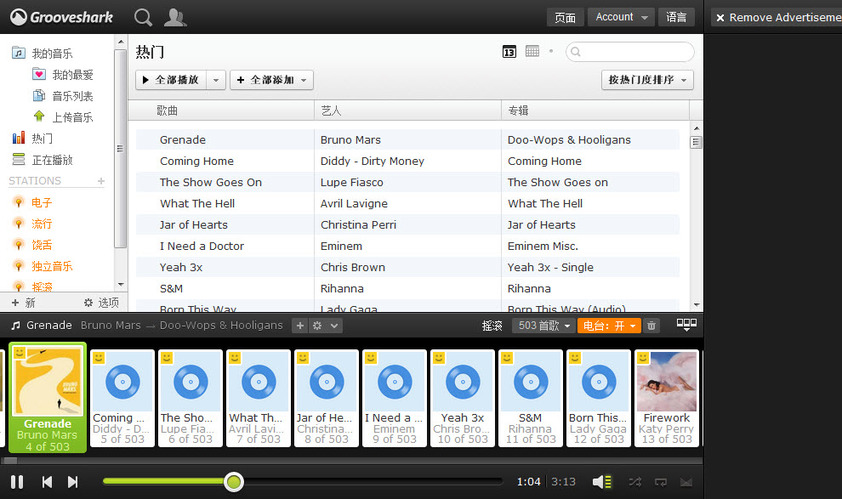The image size is (842, 499).
Task: Start the Indie station (独立音乐)
Action: pyautogui.click(x=42, y=266)
